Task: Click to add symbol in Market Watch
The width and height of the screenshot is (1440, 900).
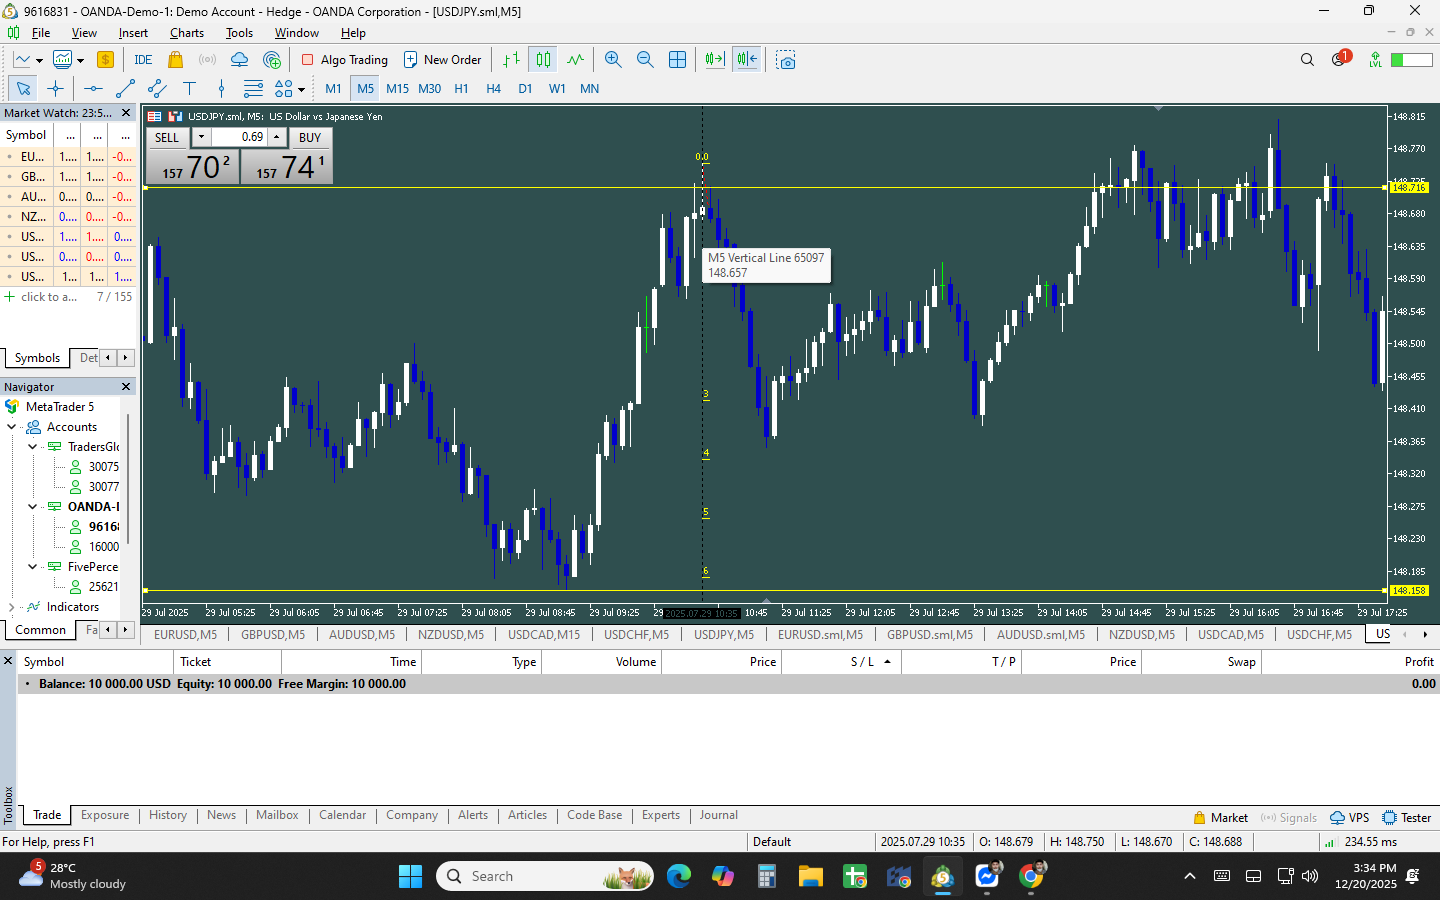Action: (x=40, y=297)
